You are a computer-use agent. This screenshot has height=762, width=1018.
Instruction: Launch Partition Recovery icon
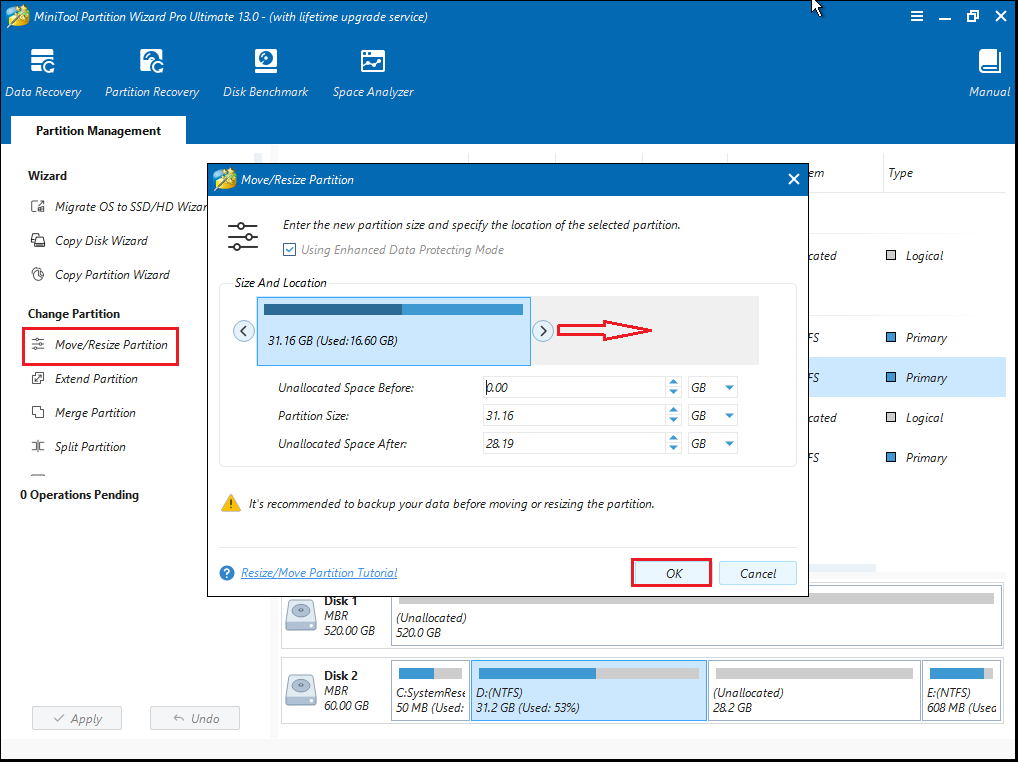(152, 73)
